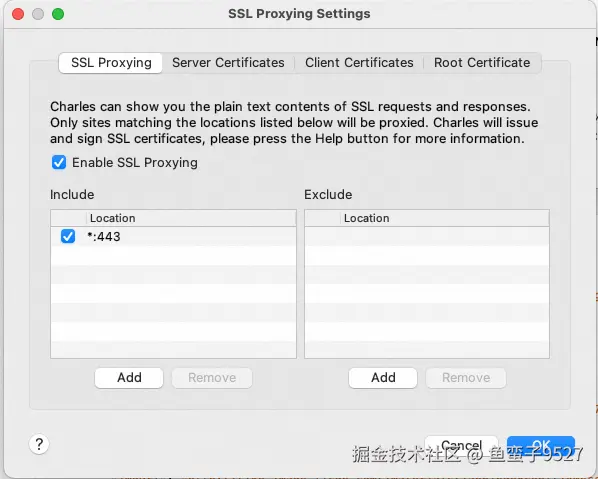
Task: Click the Location header in Exclude table
Action: [445, 218]
